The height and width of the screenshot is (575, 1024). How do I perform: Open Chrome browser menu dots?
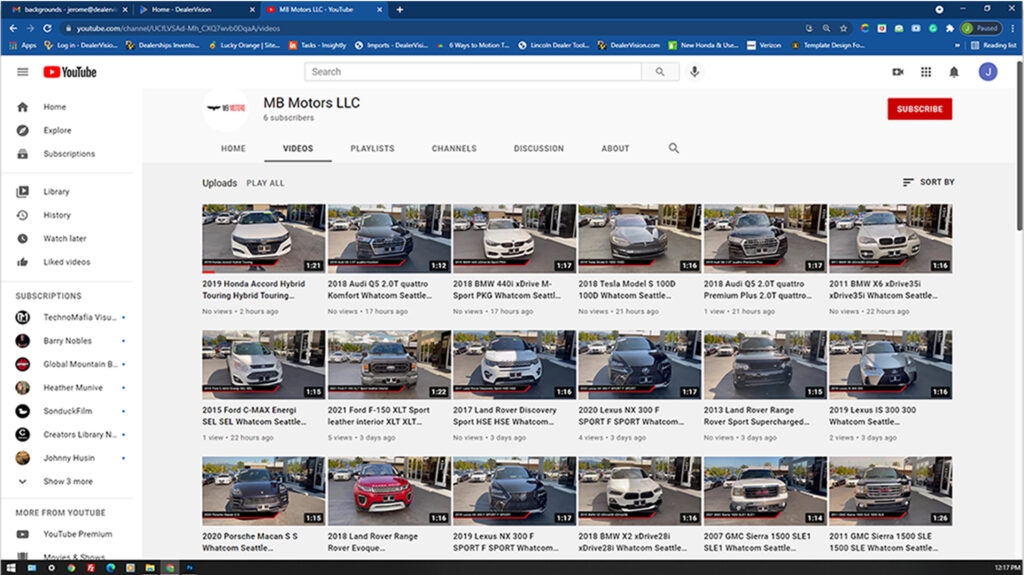coord(1012,28)
